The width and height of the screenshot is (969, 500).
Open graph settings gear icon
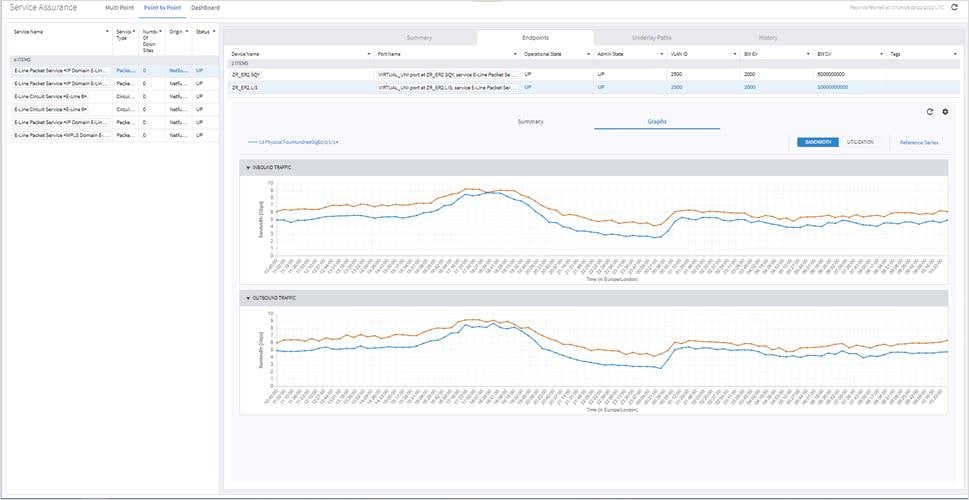pos(944,112)
